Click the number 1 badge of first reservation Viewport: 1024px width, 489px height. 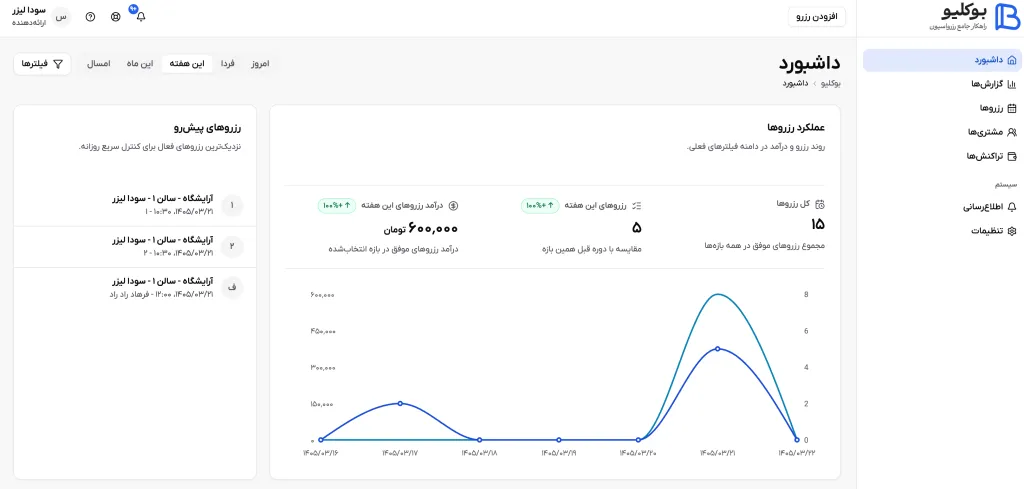(232, 206)
